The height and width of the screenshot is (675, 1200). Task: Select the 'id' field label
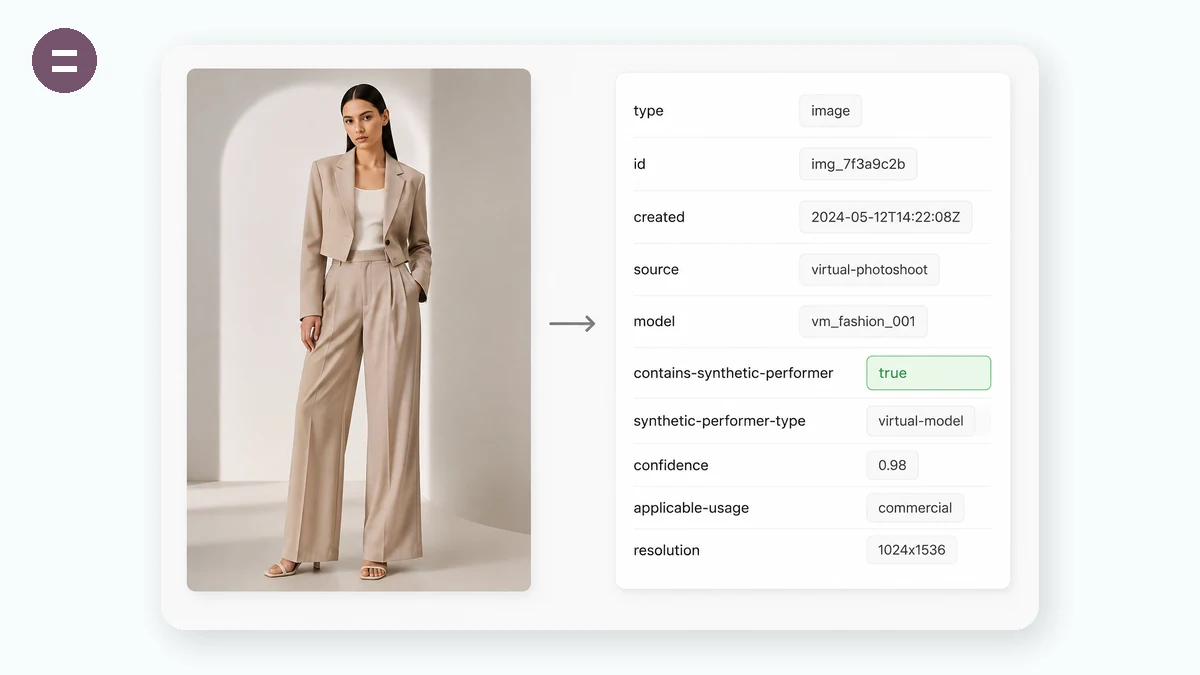tap(639, 164)
